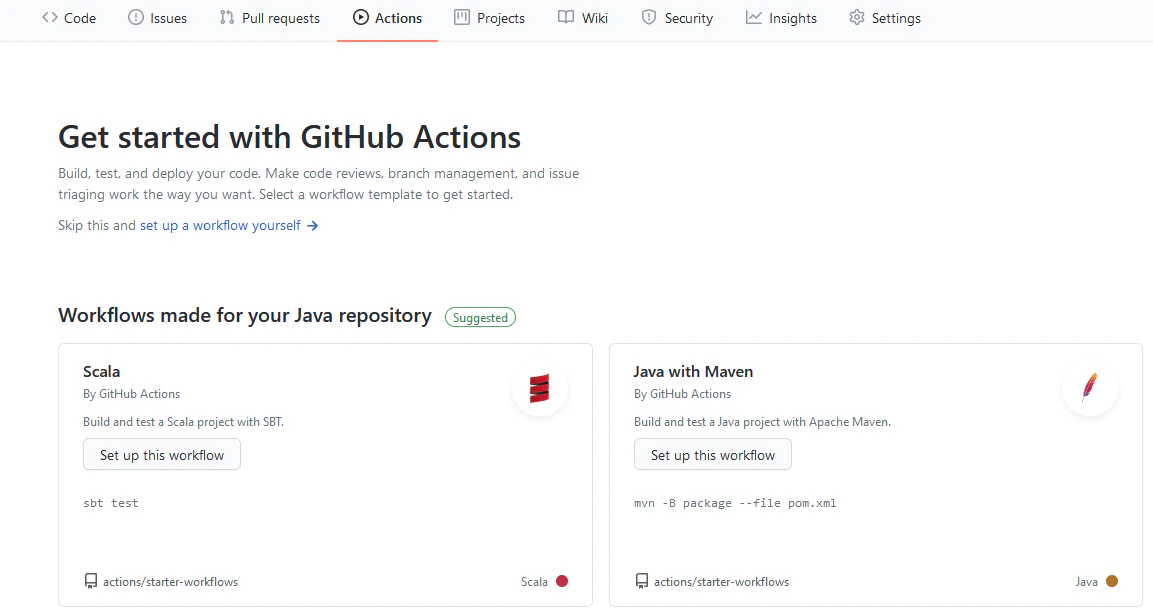Screen dimensions: 1153x615
Task: Click 'By GitHub Actions' in Scala card
Action: (132, 394)
